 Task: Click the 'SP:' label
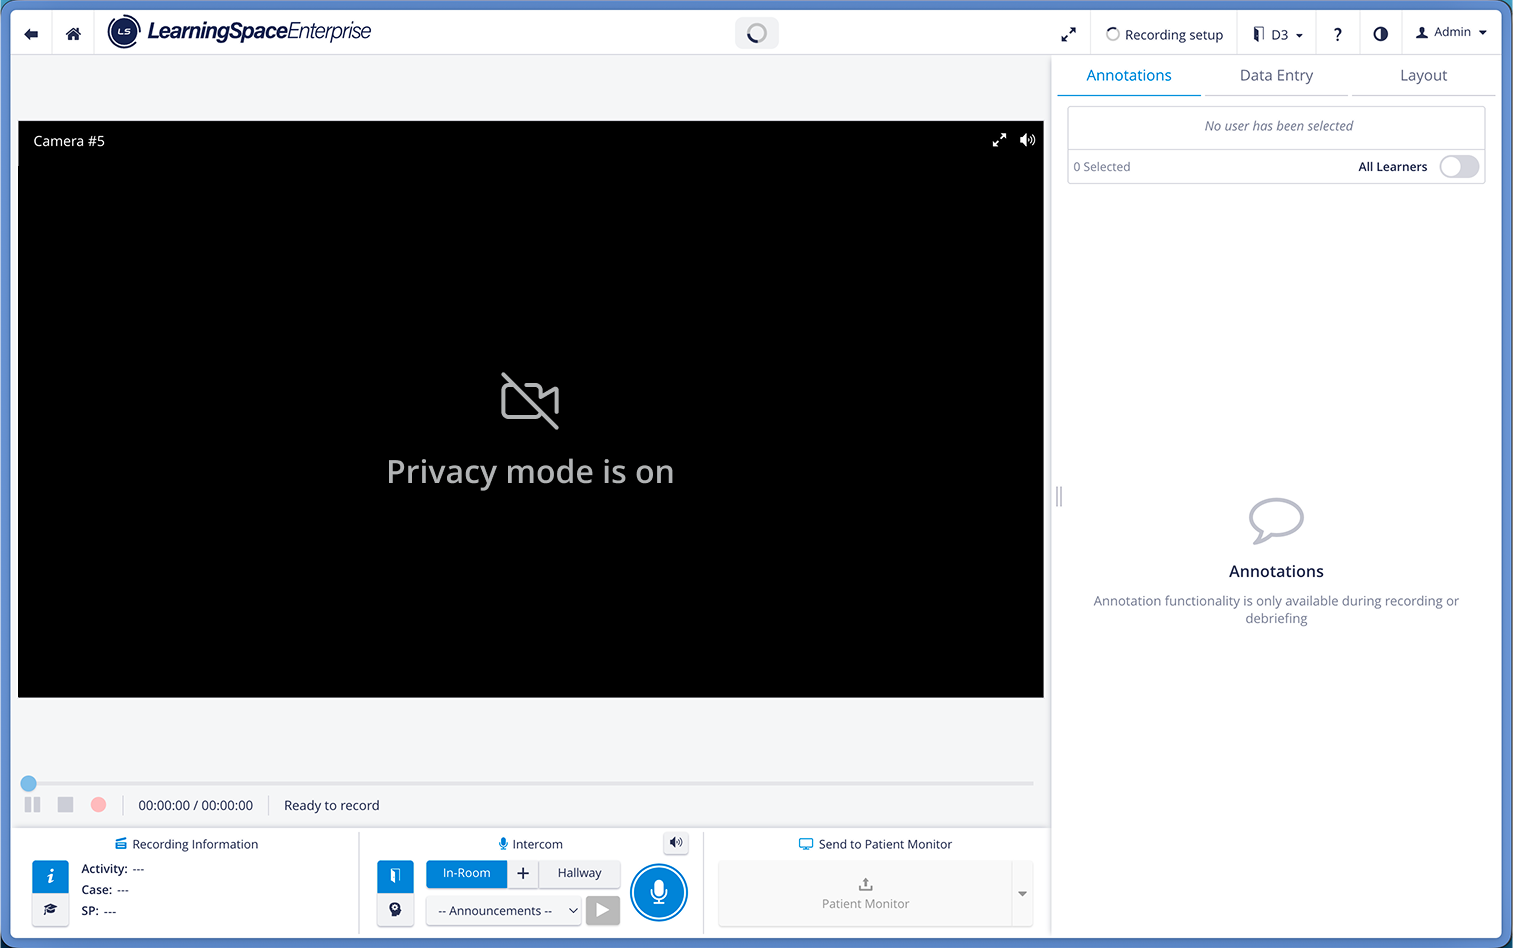coord(90,911)
